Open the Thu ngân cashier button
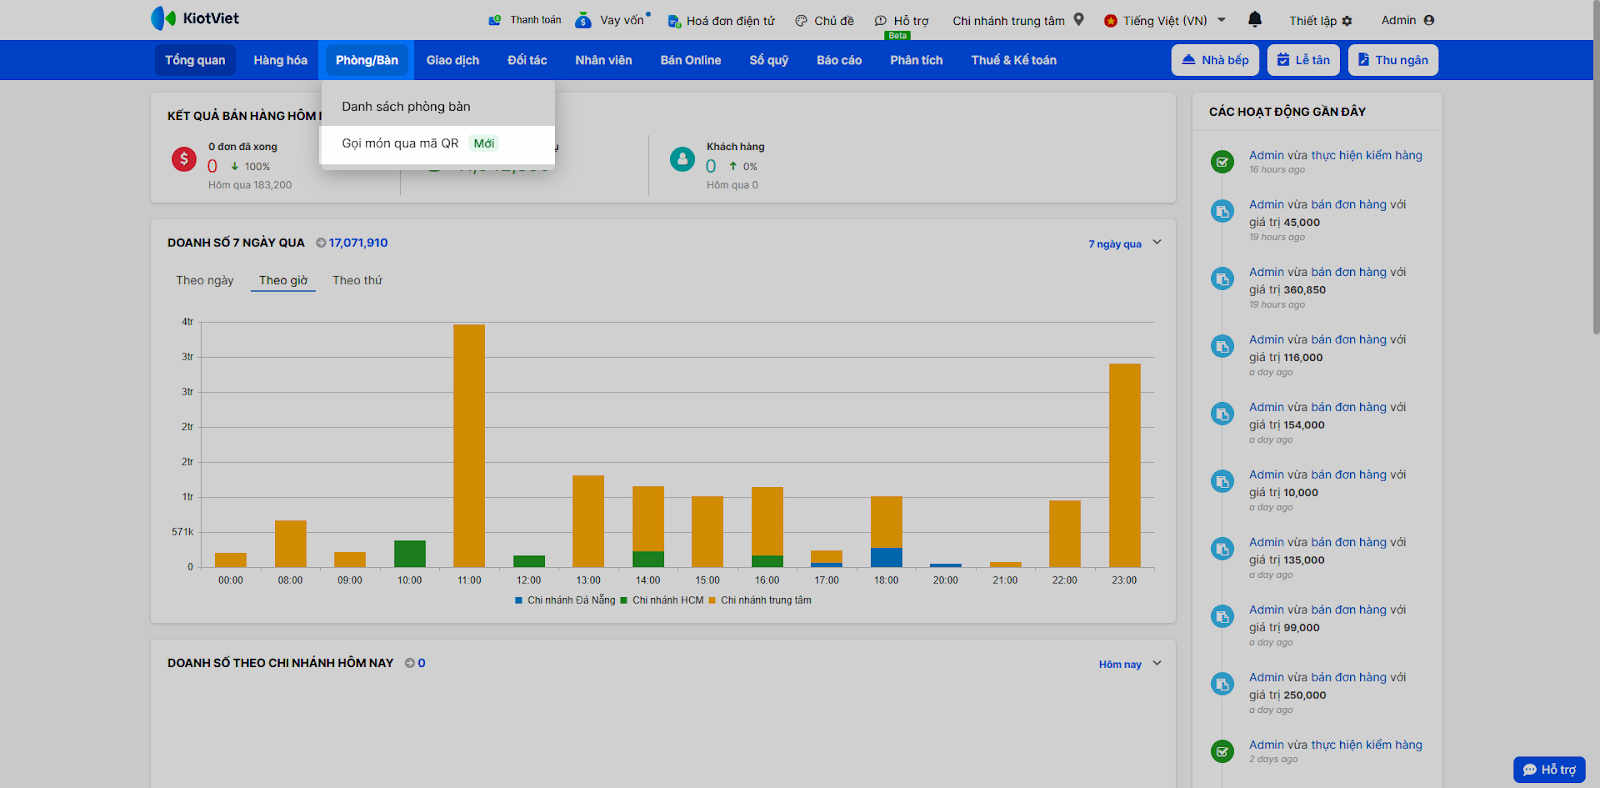The image size is (1600, 788). [1392, 60]
